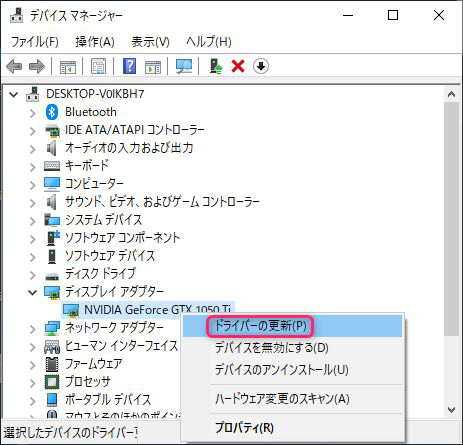Open the Properties toolbar icon
The width and height of the screenshot is (463, 445).
pyautogui.click(x=99, y=66)
